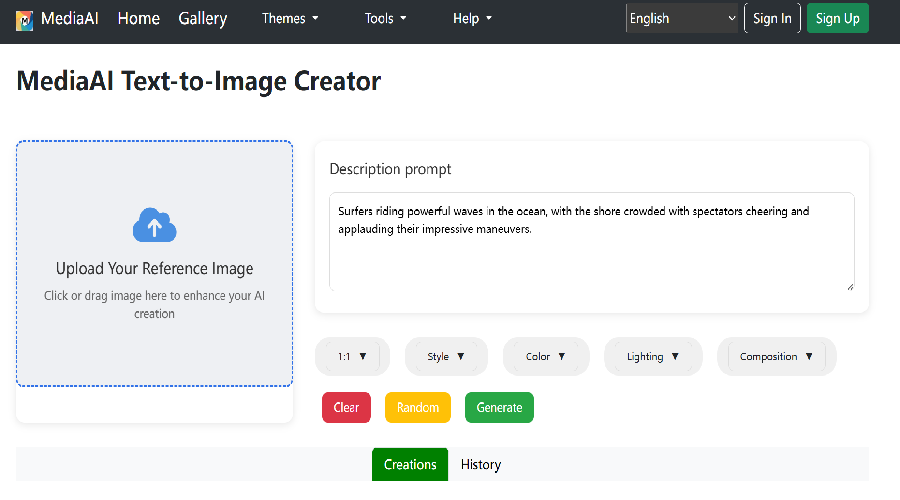This screenshot has height=500, width=900.
Task: Click the Upload Your Reference Image area
Action: (x=154, y=263)
